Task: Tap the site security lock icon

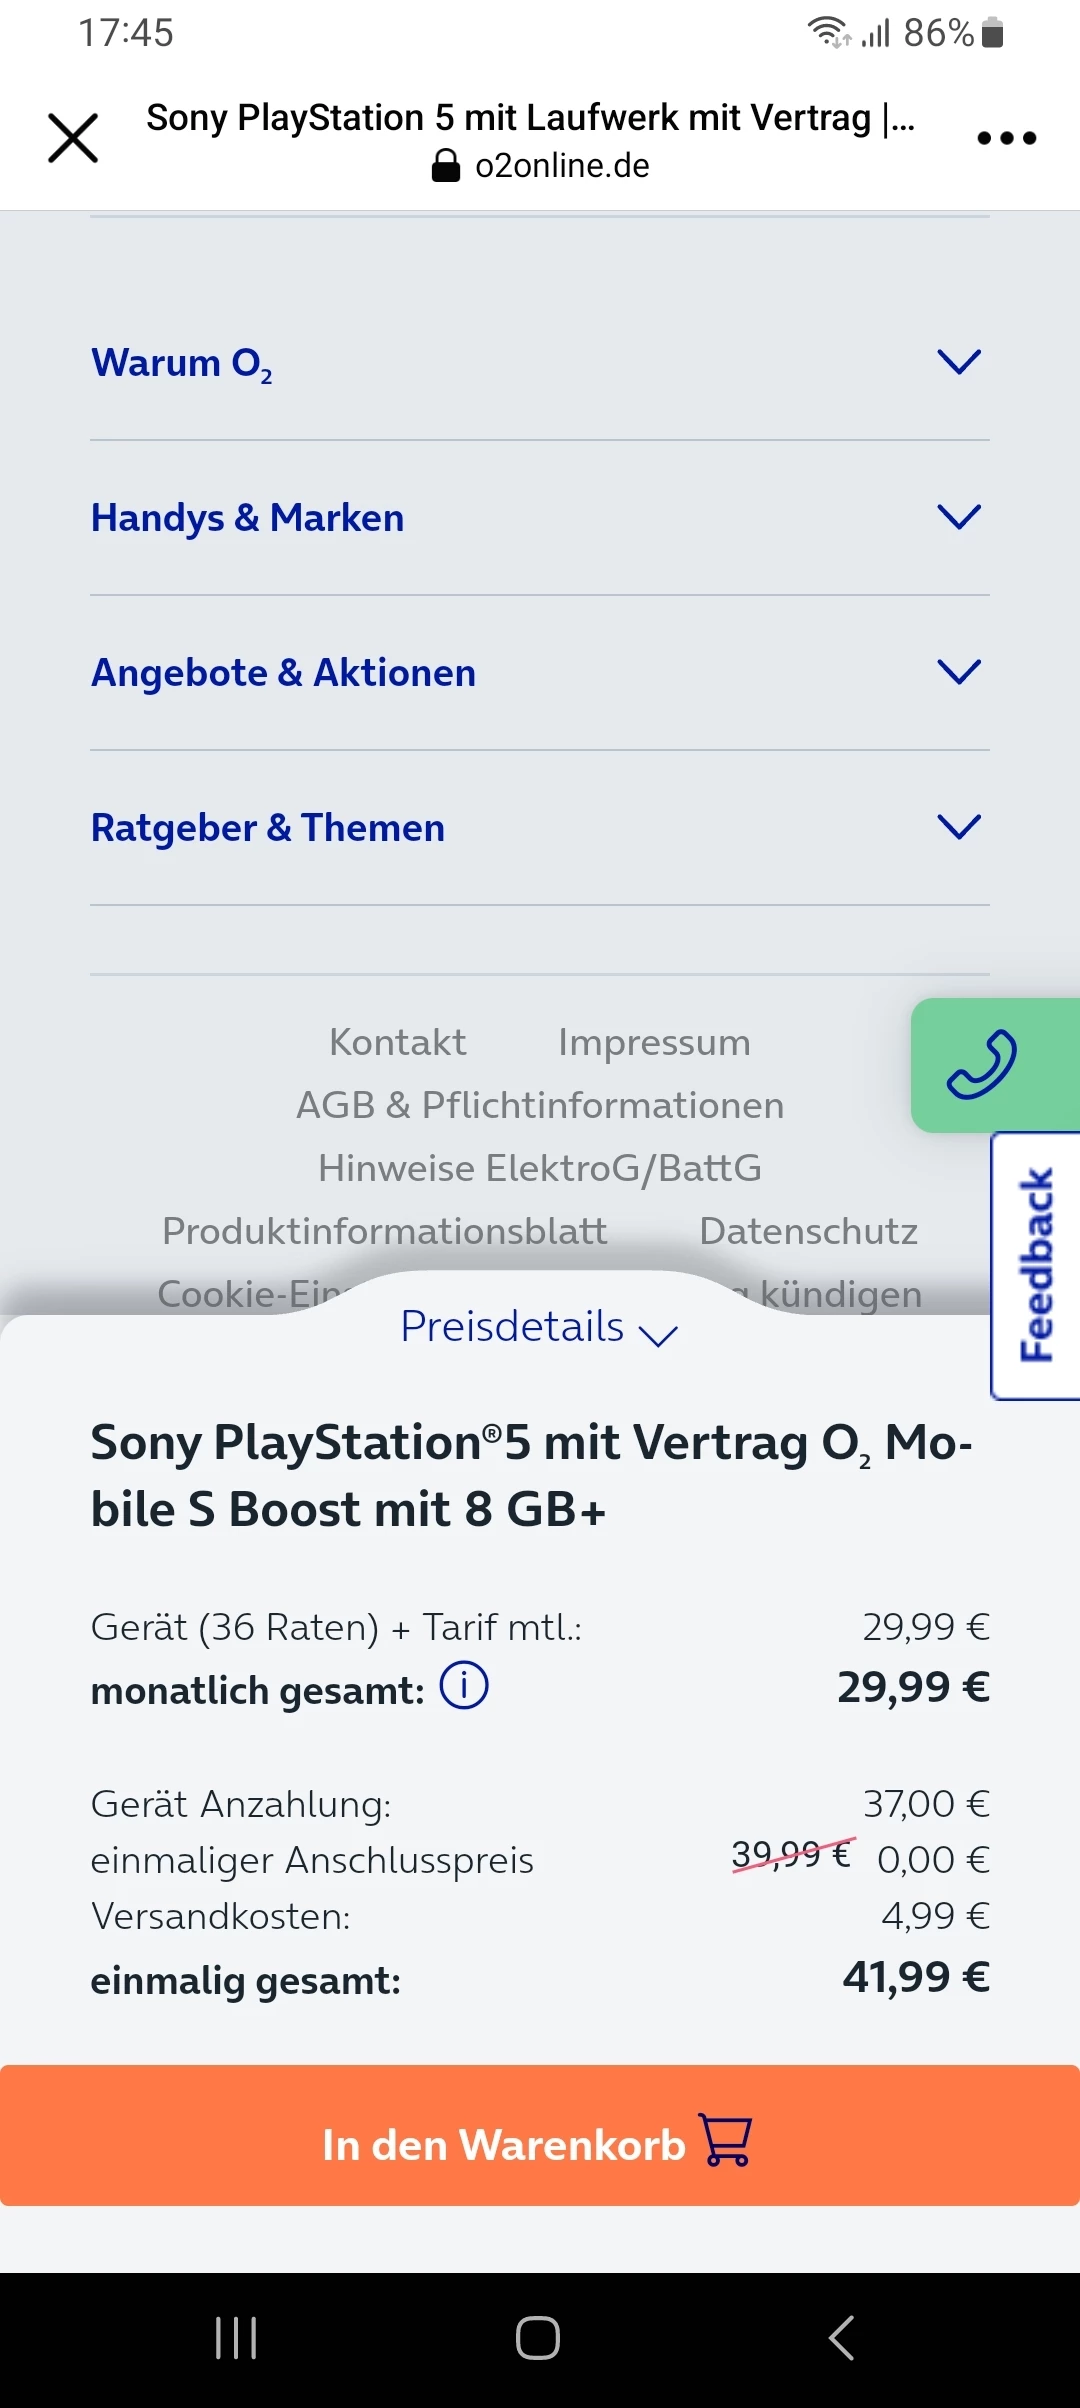Action: tap(445, 166)
